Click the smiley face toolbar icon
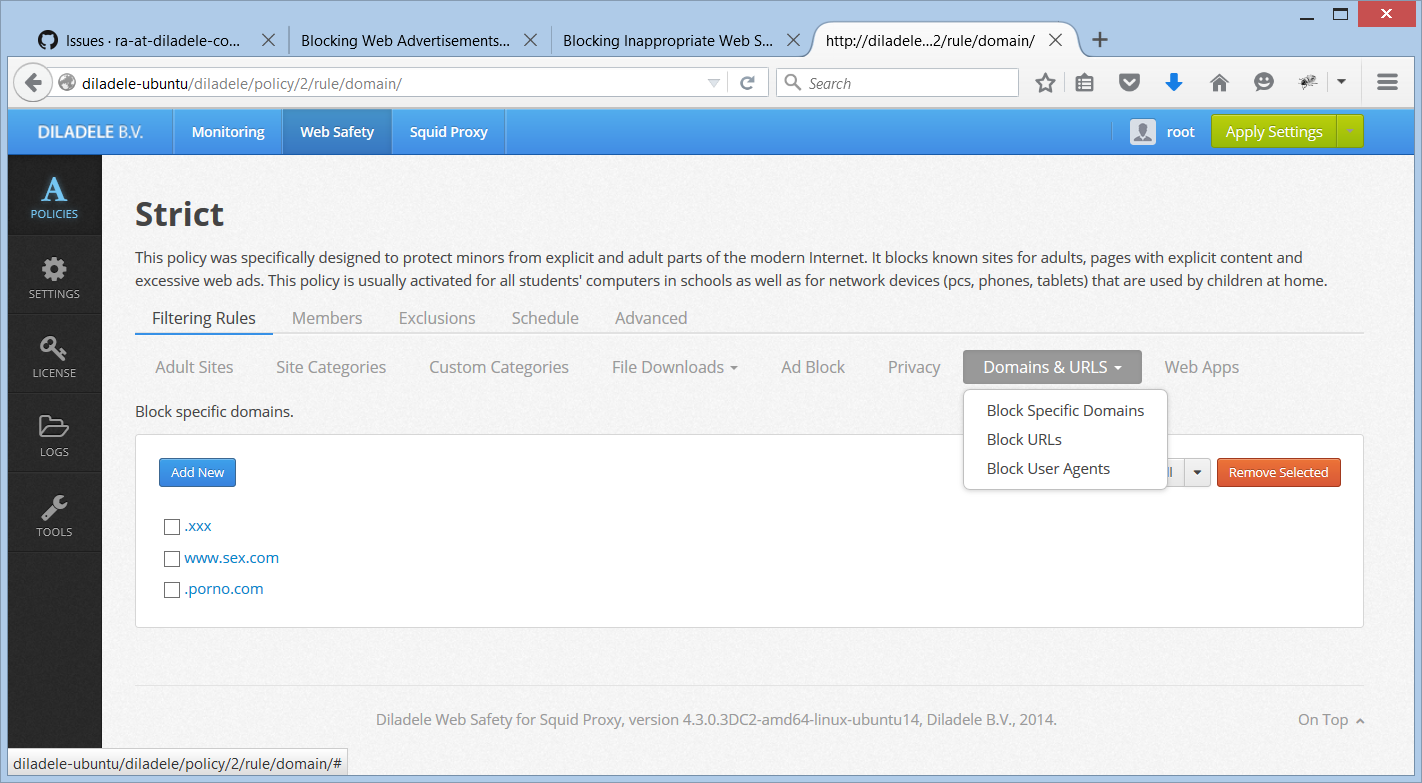 click(1264, 83)
